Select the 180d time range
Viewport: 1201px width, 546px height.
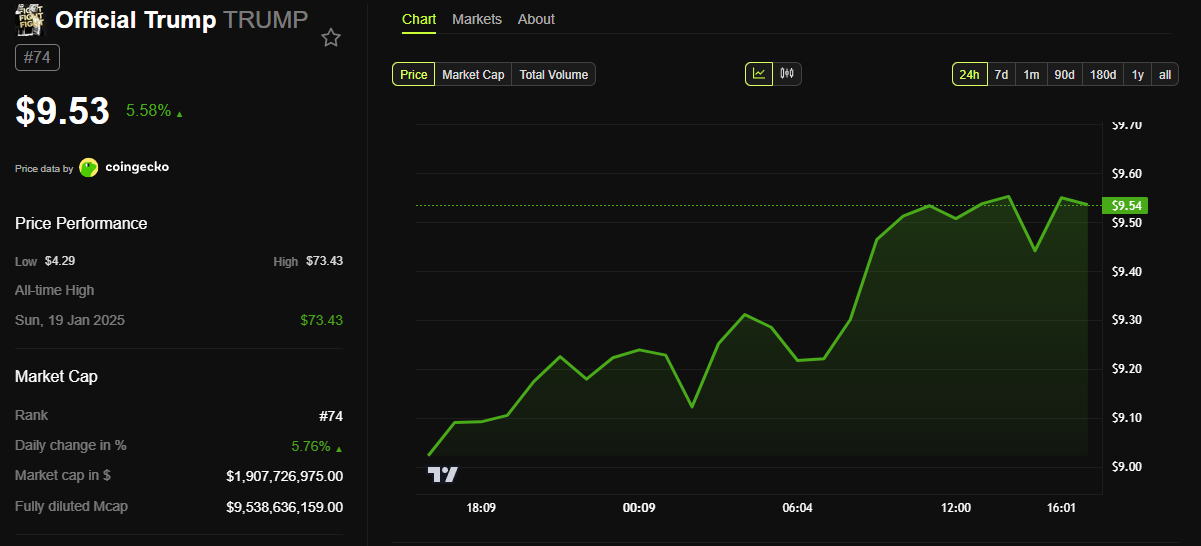pos(1103,74)
